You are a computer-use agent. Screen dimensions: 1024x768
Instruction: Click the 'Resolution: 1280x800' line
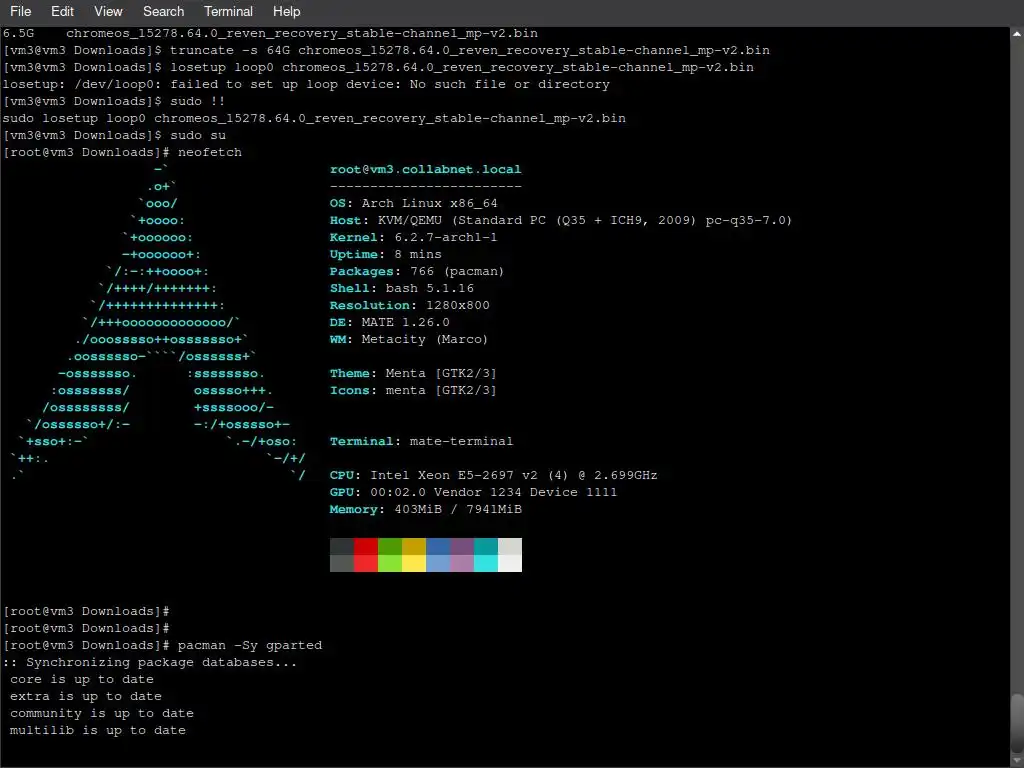409,305
